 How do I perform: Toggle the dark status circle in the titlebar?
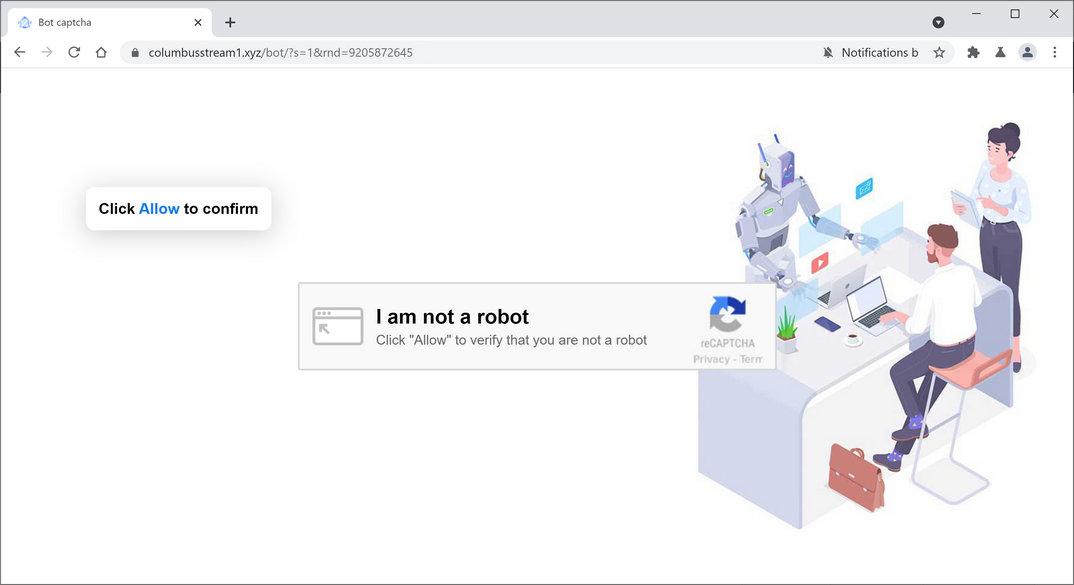(x=937, y=21)
